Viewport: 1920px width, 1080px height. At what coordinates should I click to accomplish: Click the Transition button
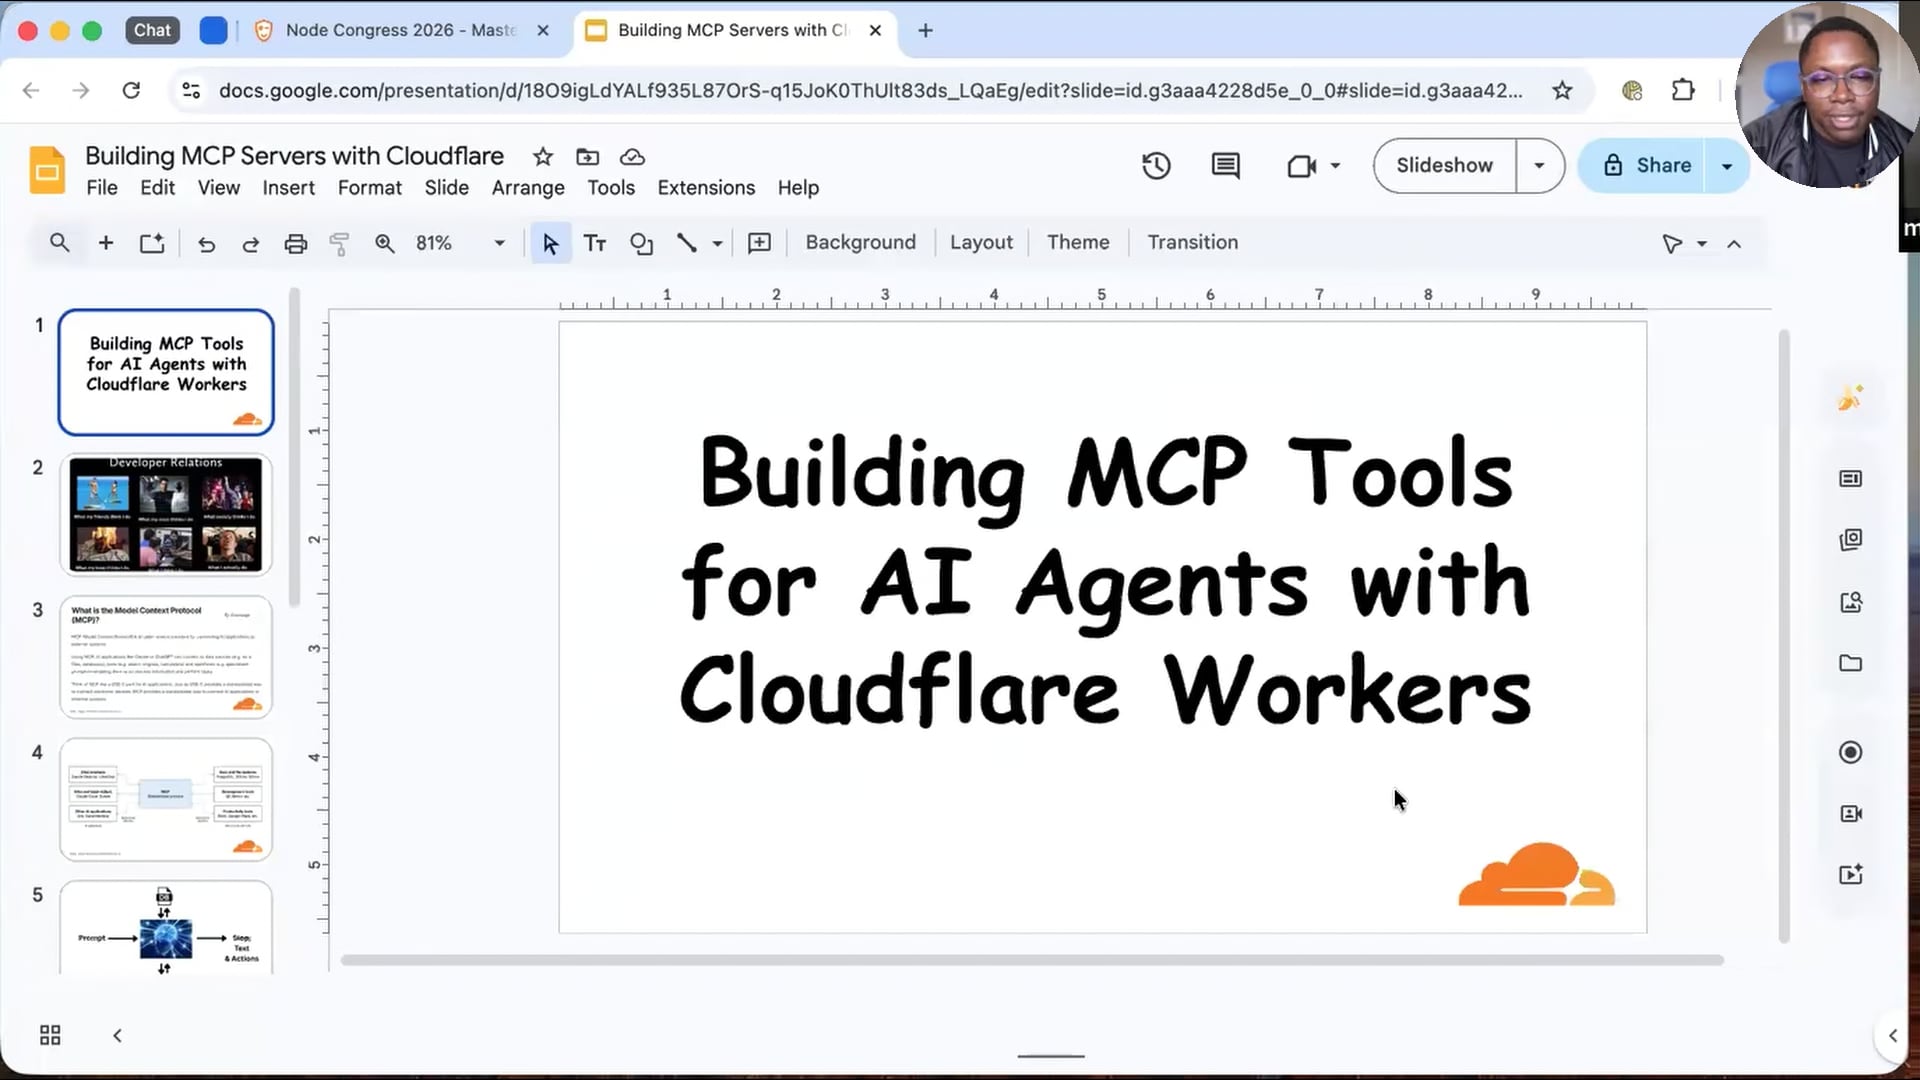click(1192, 242)
